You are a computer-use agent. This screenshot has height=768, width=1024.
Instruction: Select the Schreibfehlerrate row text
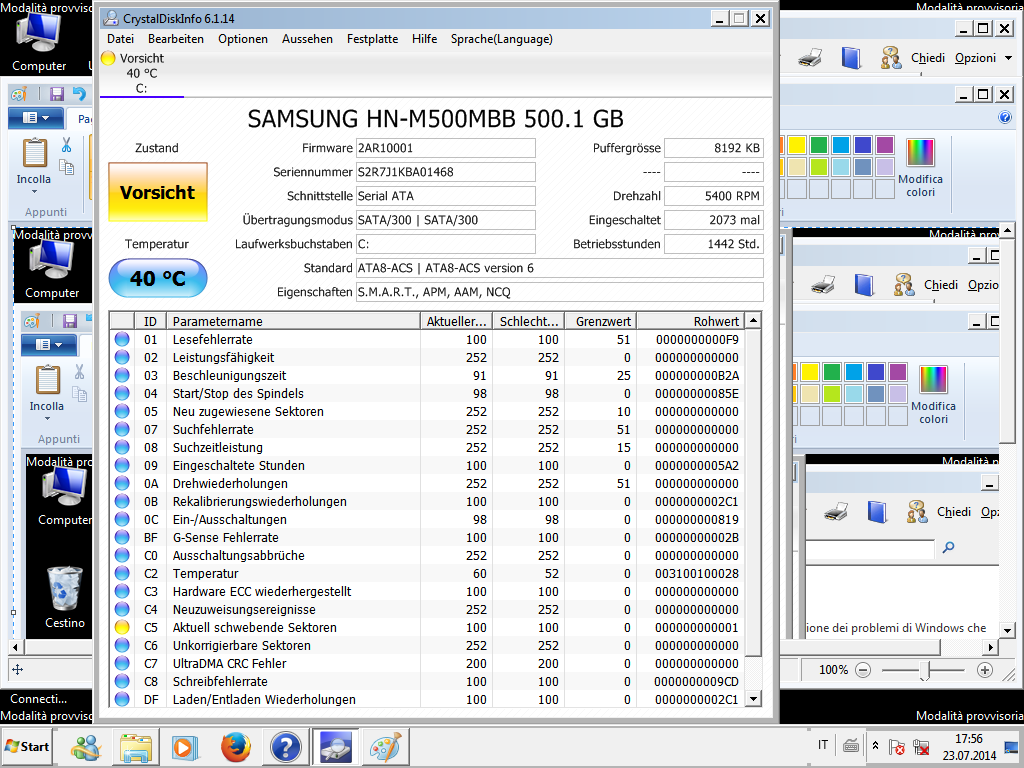pos(220,681)
